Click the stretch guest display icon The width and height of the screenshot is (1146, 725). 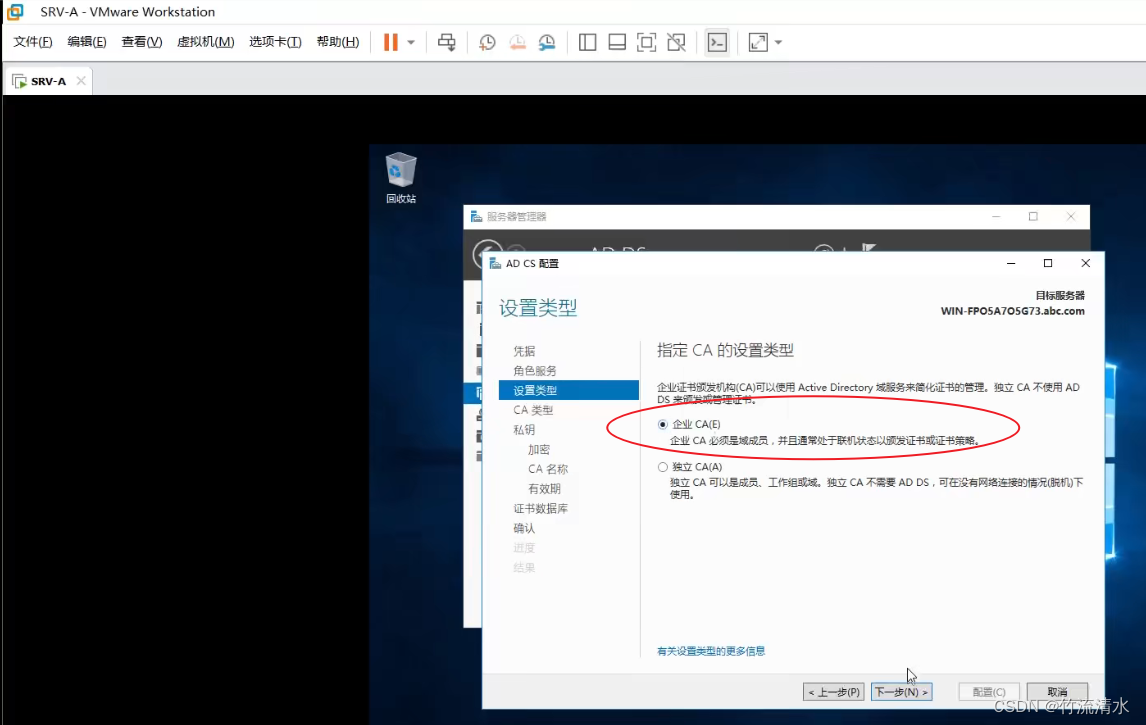tap(758, 42)
